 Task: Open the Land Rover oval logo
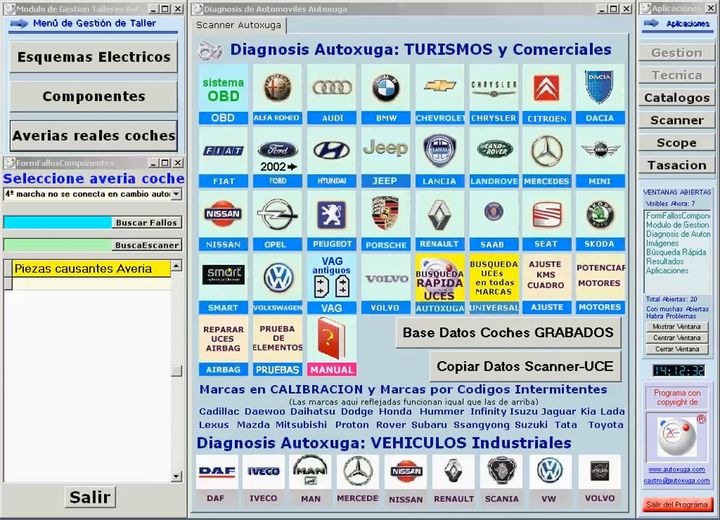[494, 151]
